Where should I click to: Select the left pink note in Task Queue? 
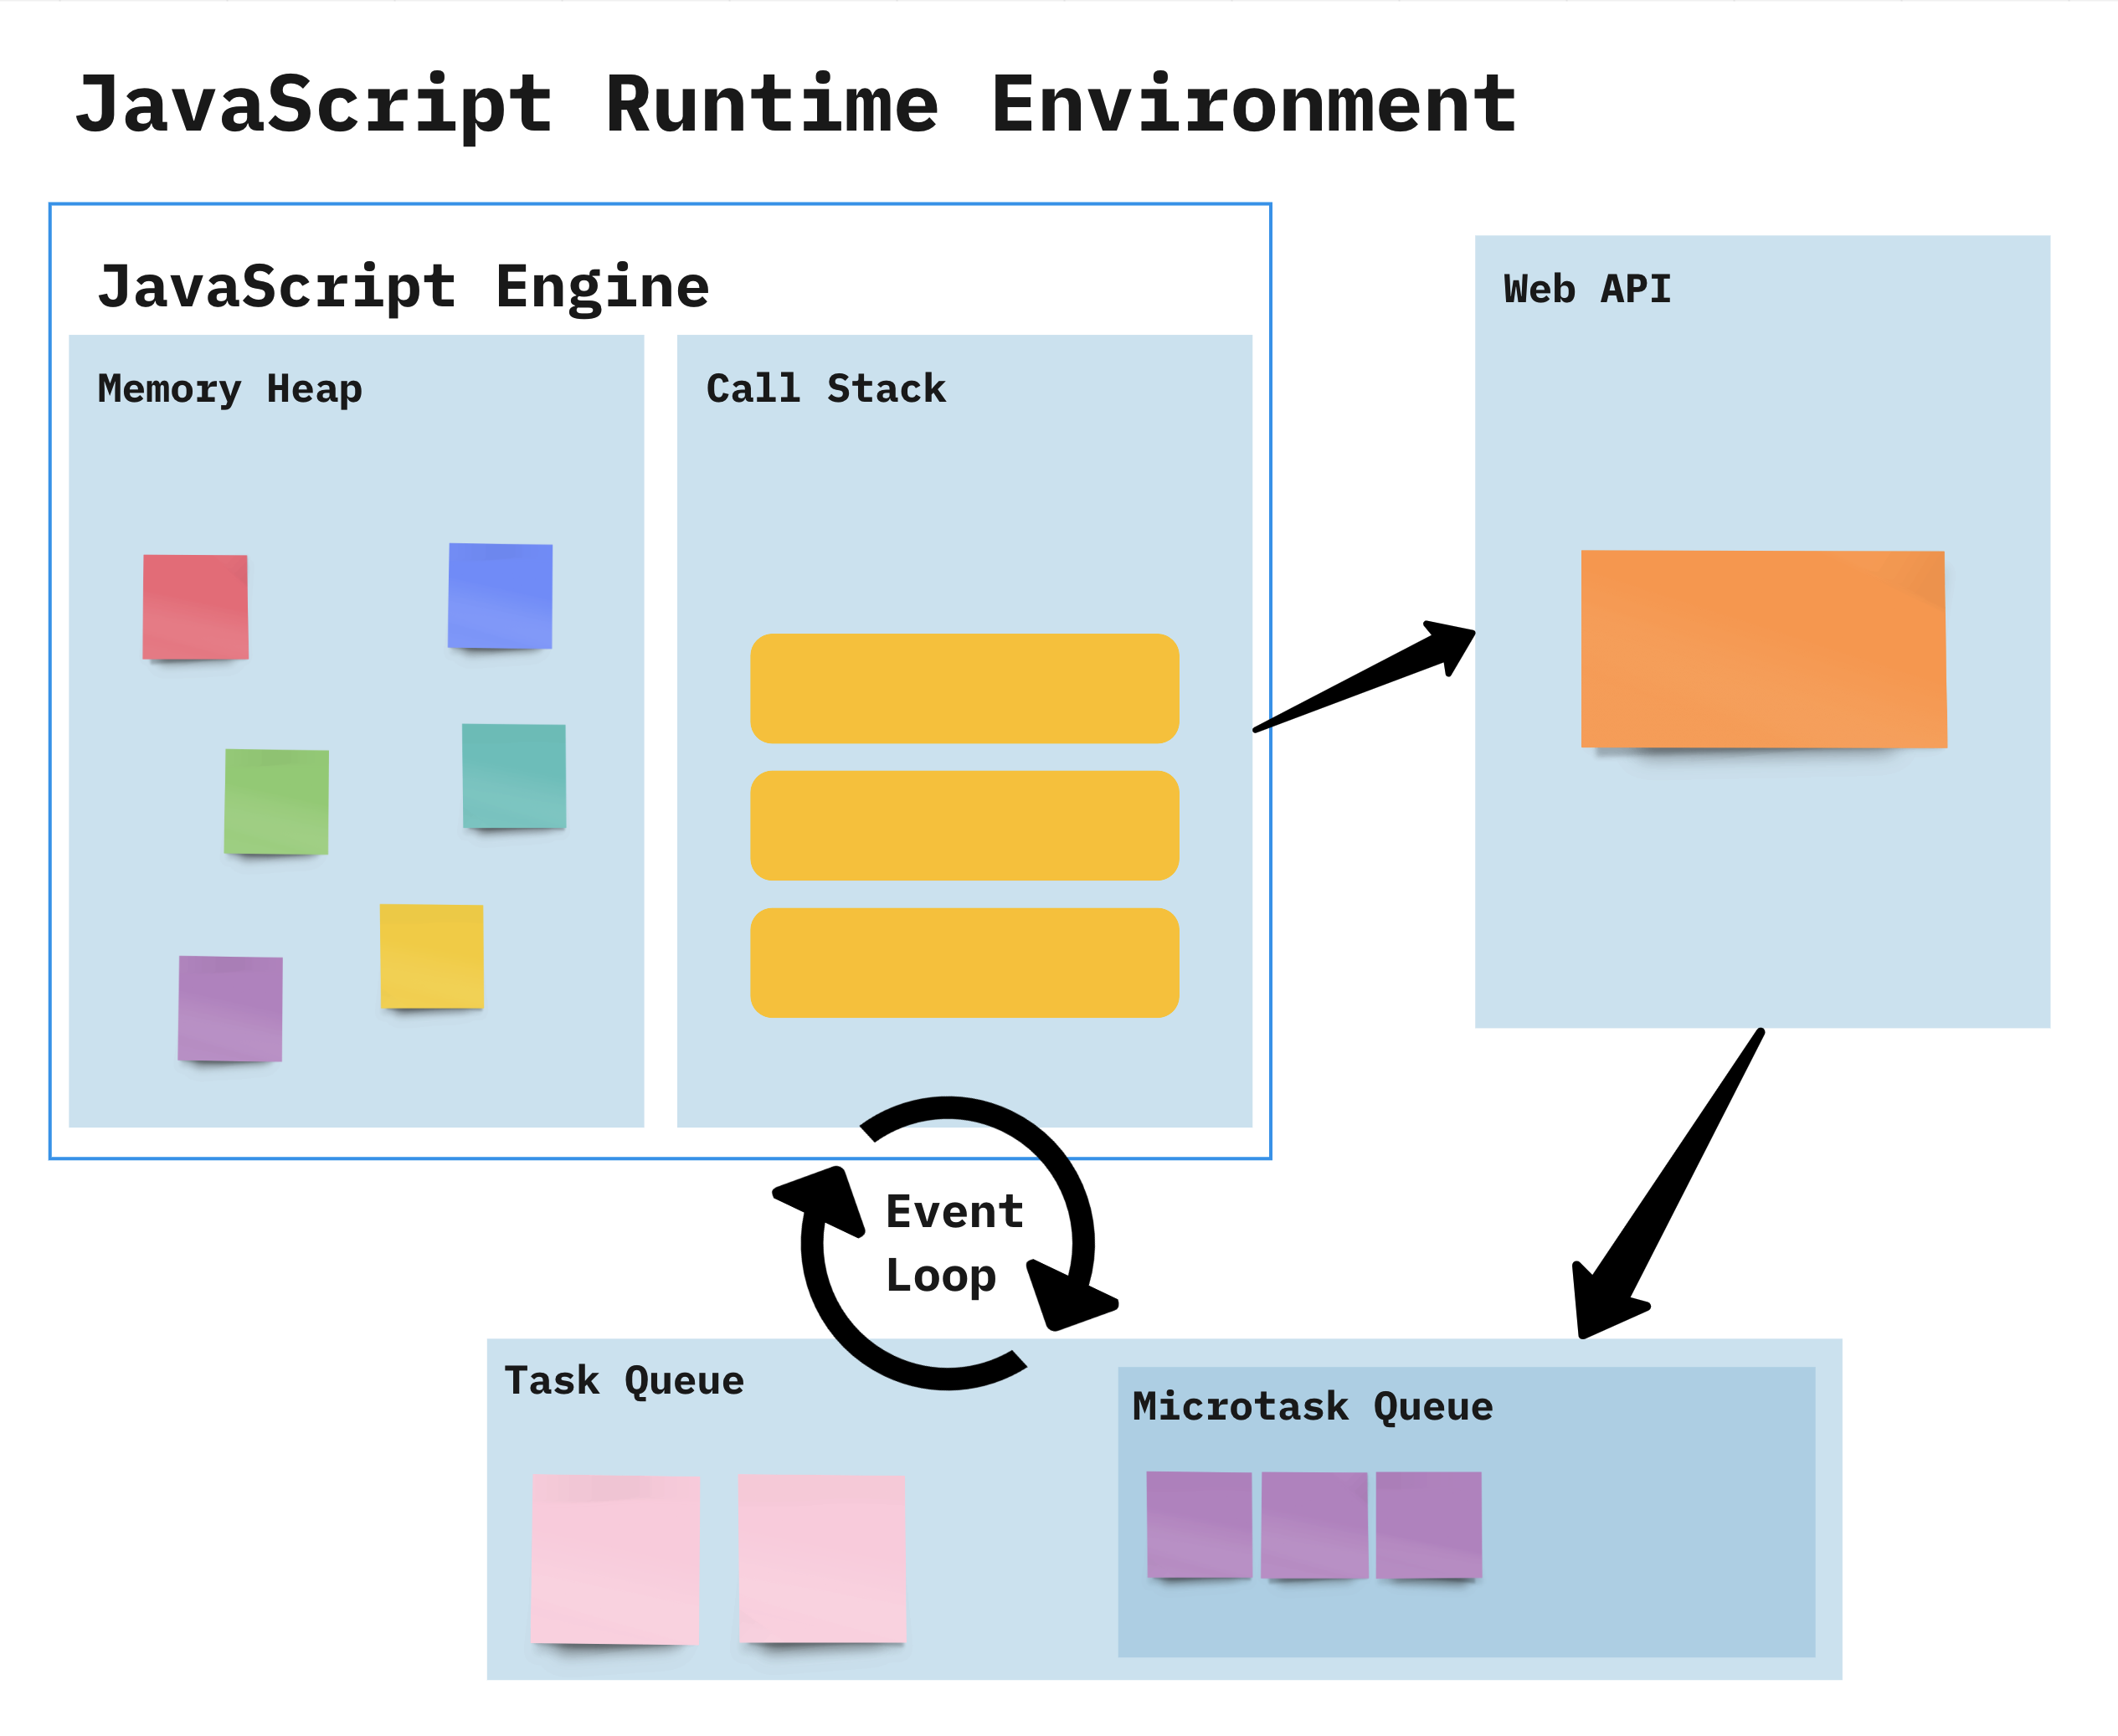point(615,1559)
